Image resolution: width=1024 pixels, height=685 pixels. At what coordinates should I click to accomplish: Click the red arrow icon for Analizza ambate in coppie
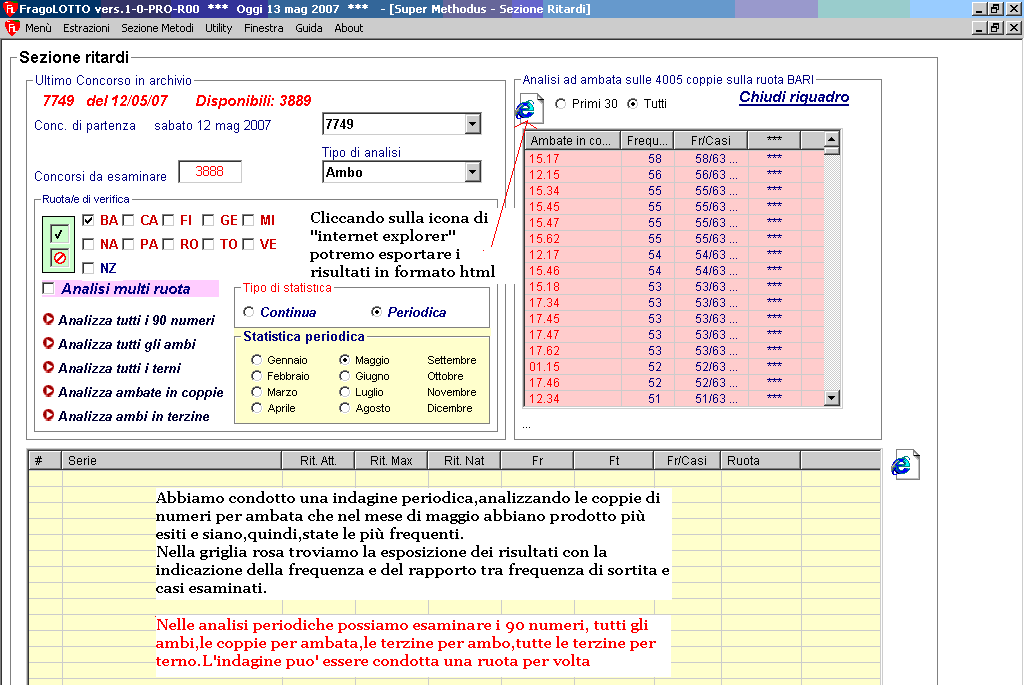[x=48, y=392]
